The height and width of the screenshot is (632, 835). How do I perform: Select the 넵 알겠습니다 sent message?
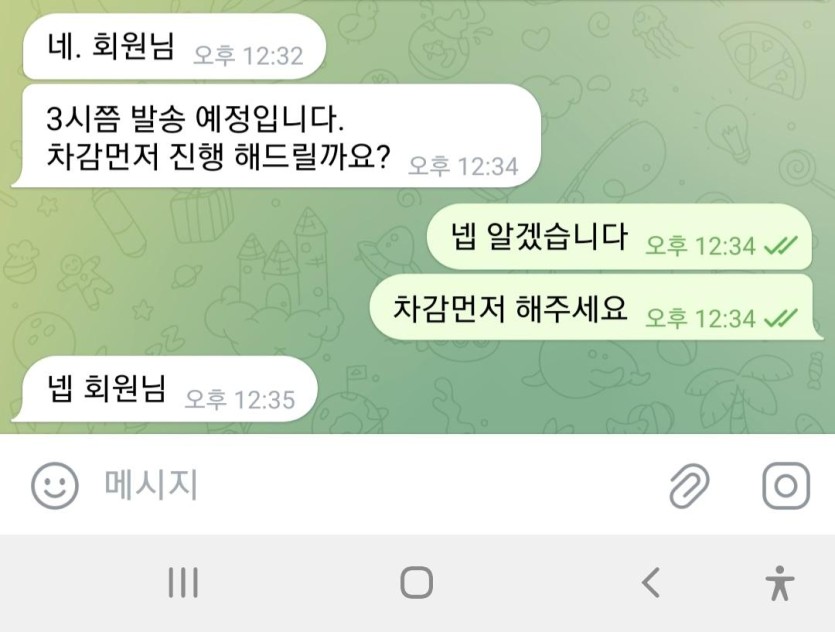pos(619,237)
